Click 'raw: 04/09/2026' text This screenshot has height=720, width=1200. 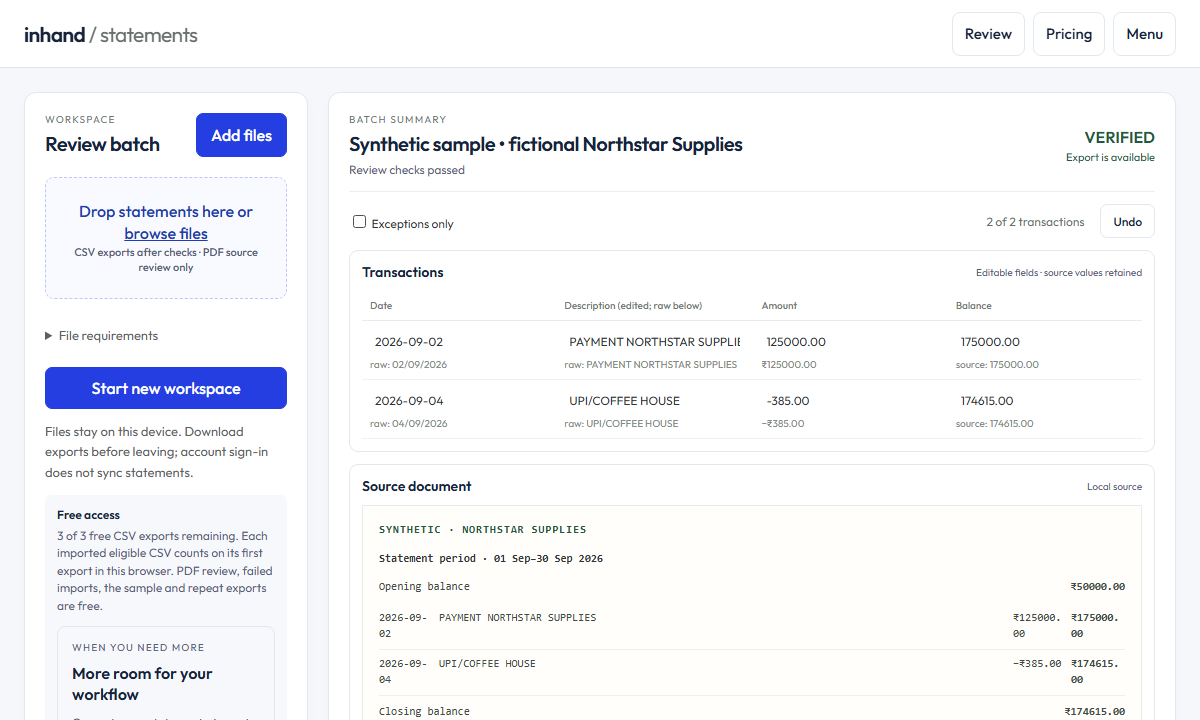coord(409,424)
